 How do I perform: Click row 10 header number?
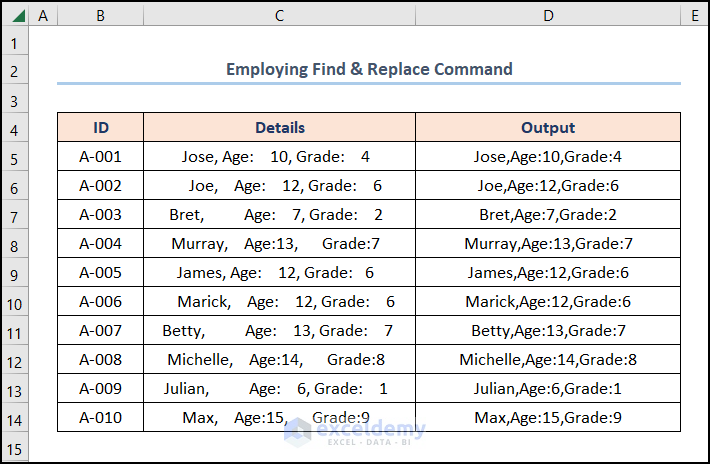[14, 302]
